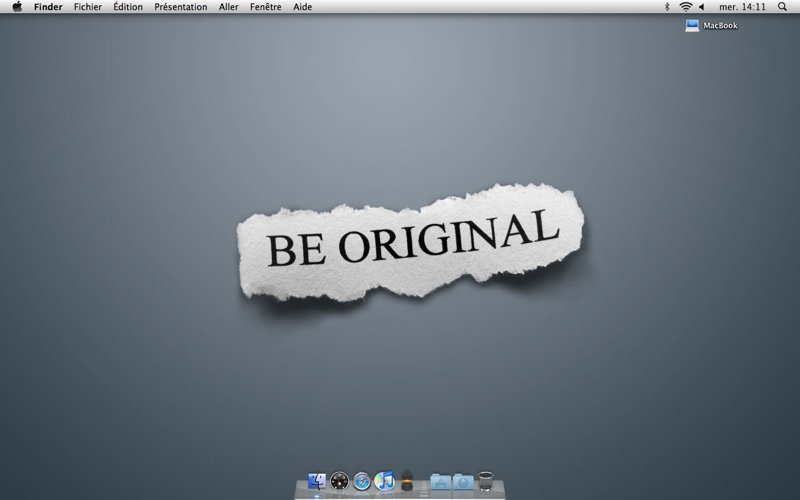Open the Aller menu
The image size is (800, 500).
click(229, 7)
